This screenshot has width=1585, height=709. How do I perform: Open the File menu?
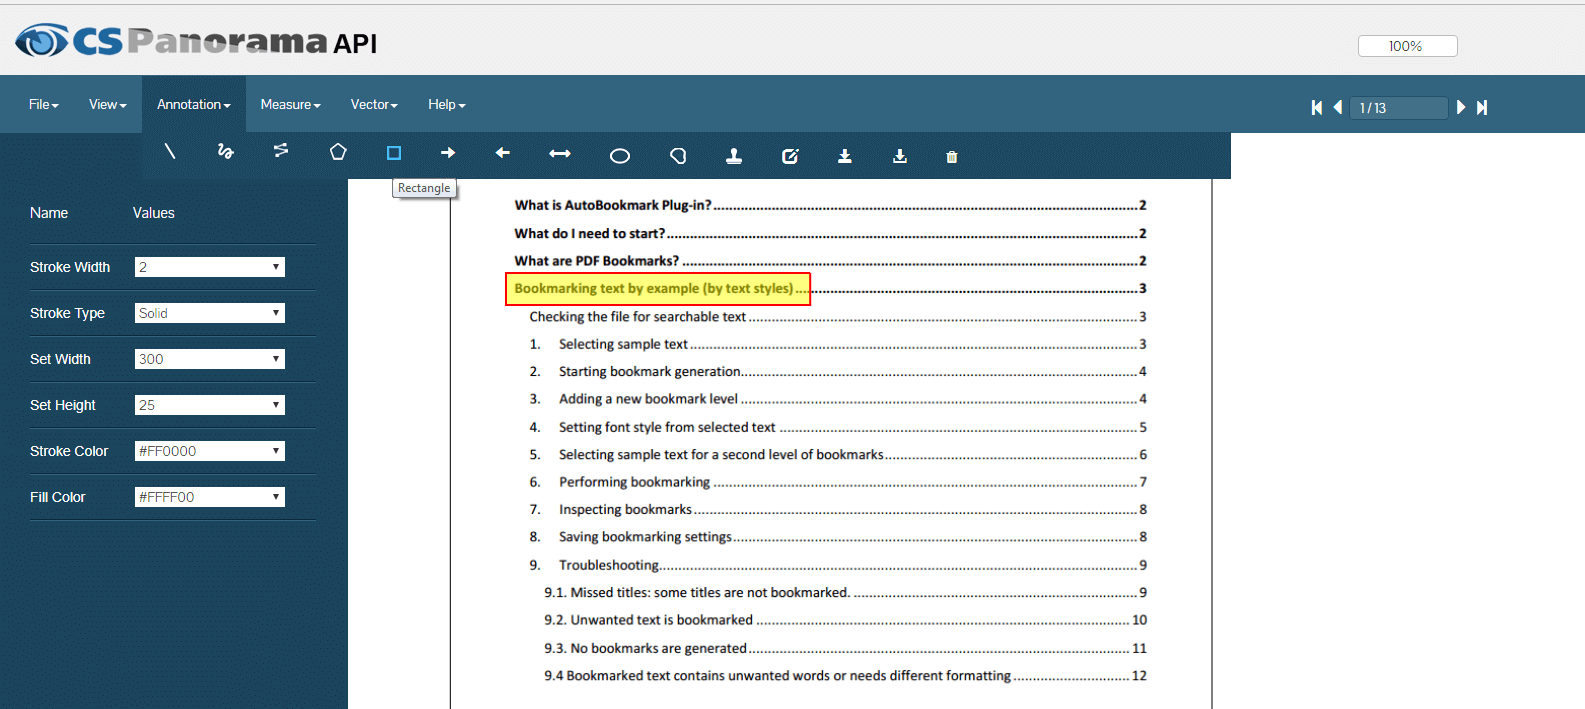[x=43, y=105]
